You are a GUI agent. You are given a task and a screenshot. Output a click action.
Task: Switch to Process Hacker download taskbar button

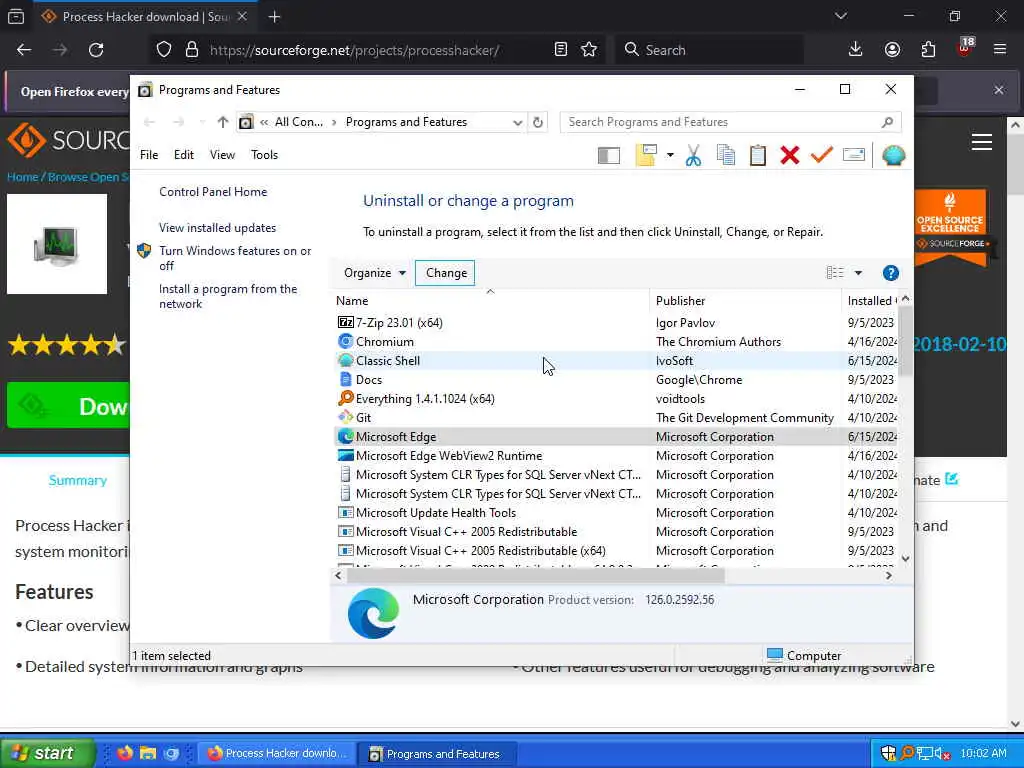point(276,754)
